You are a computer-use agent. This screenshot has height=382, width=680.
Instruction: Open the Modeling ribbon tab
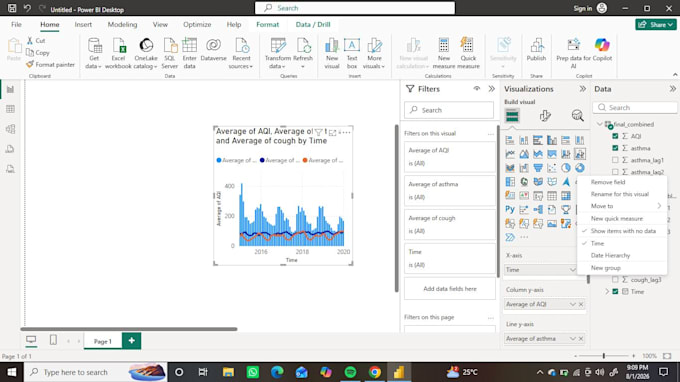(x=122, y=25)
